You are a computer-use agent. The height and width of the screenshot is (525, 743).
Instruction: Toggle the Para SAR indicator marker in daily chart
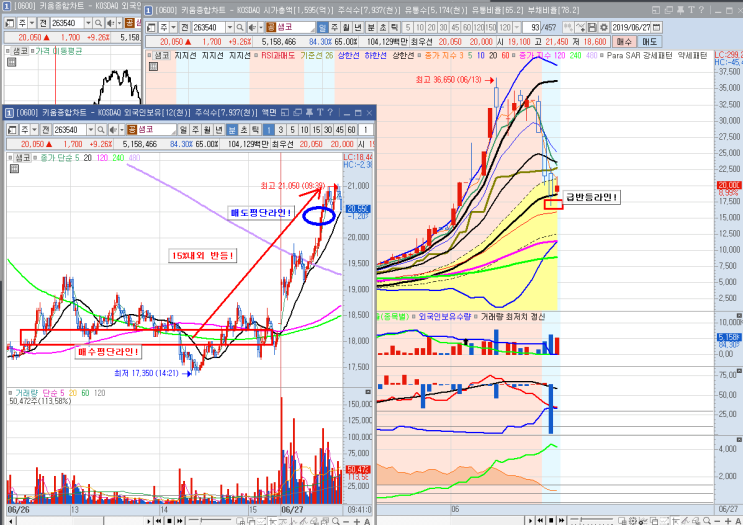602,55
